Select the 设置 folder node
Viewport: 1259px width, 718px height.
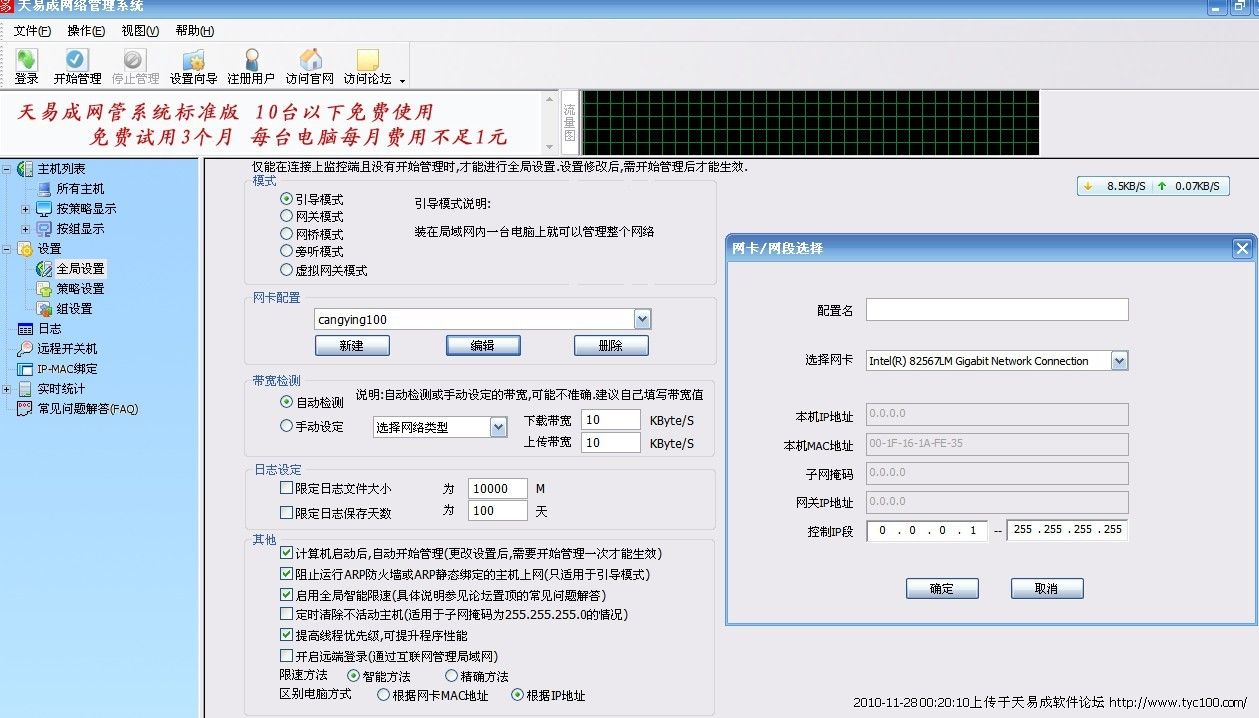coord(49,249)
